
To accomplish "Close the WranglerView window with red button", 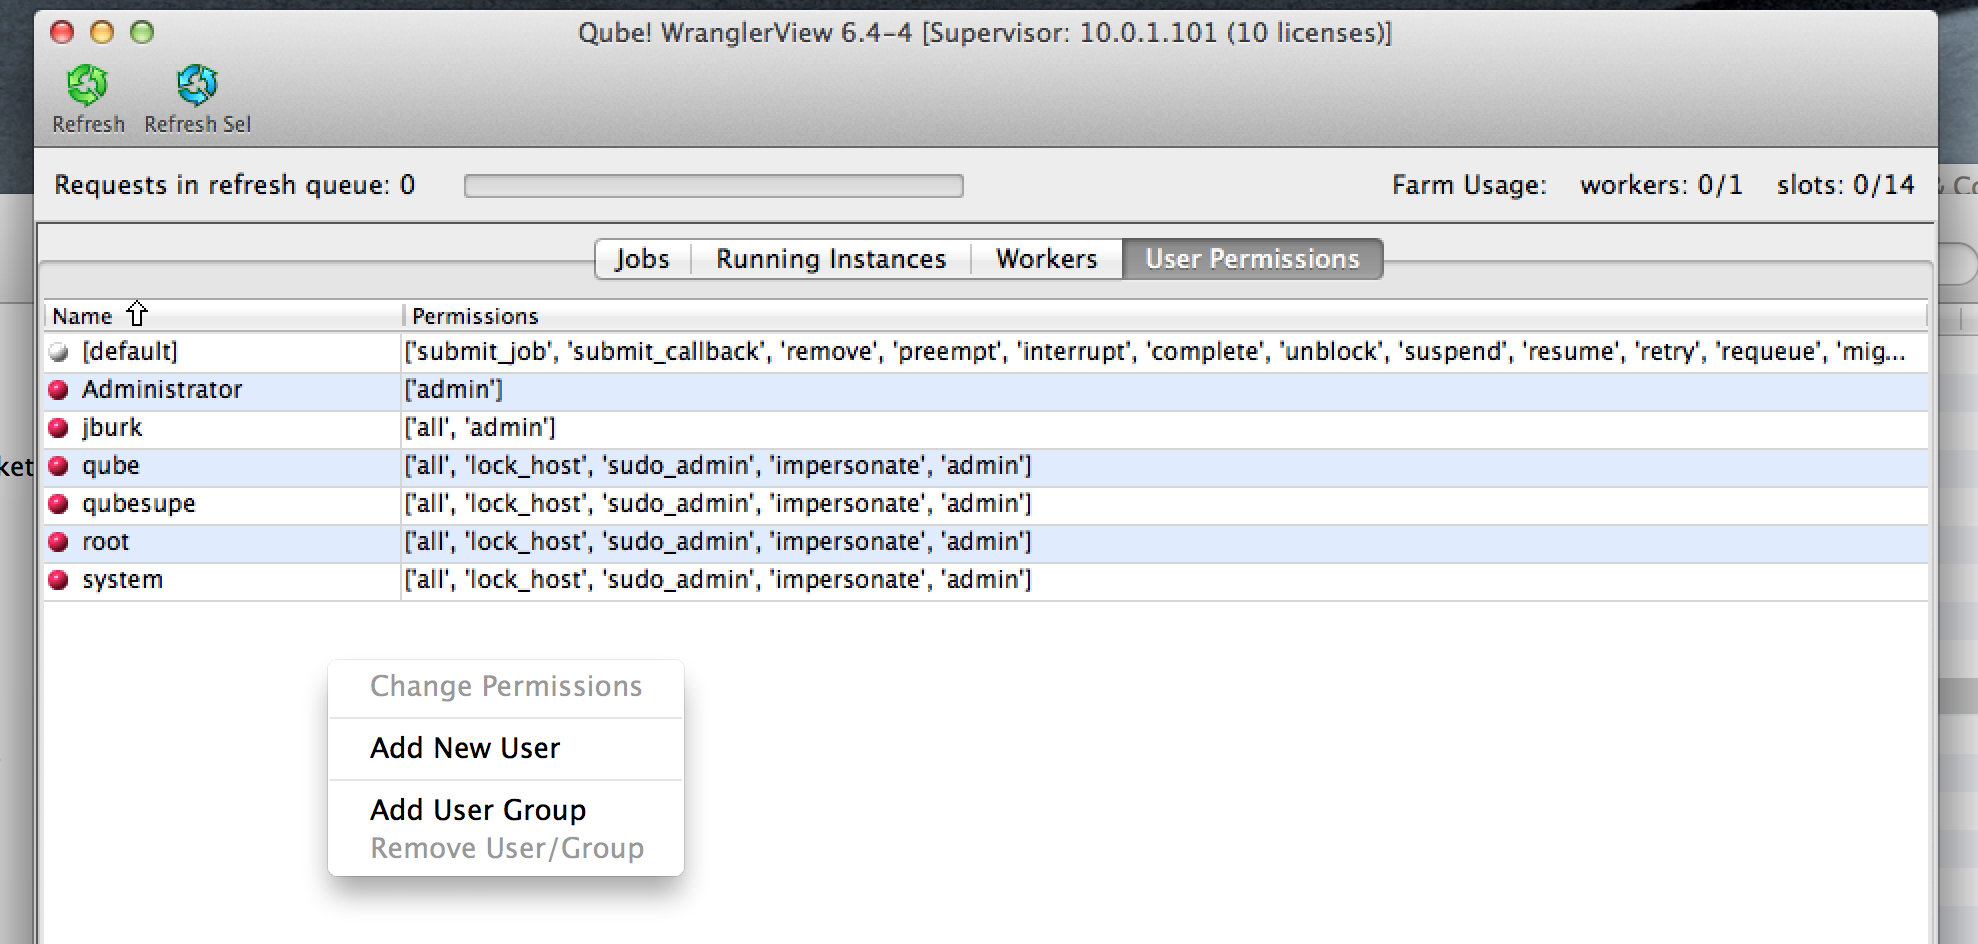I will click(x=62, y=33).
